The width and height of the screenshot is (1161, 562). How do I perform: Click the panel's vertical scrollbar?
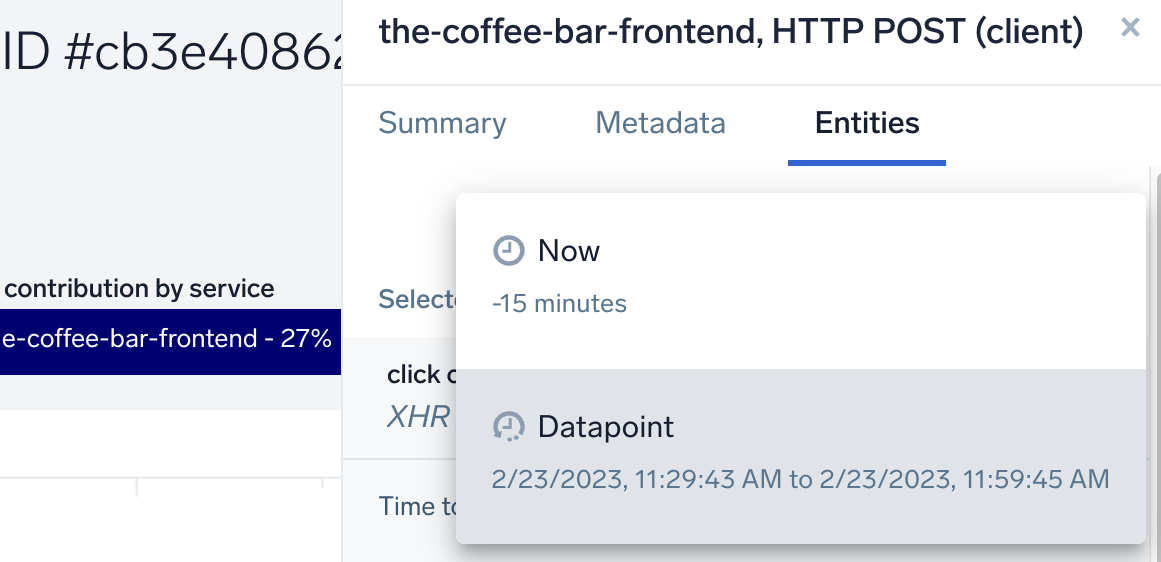coord(1155,350)
